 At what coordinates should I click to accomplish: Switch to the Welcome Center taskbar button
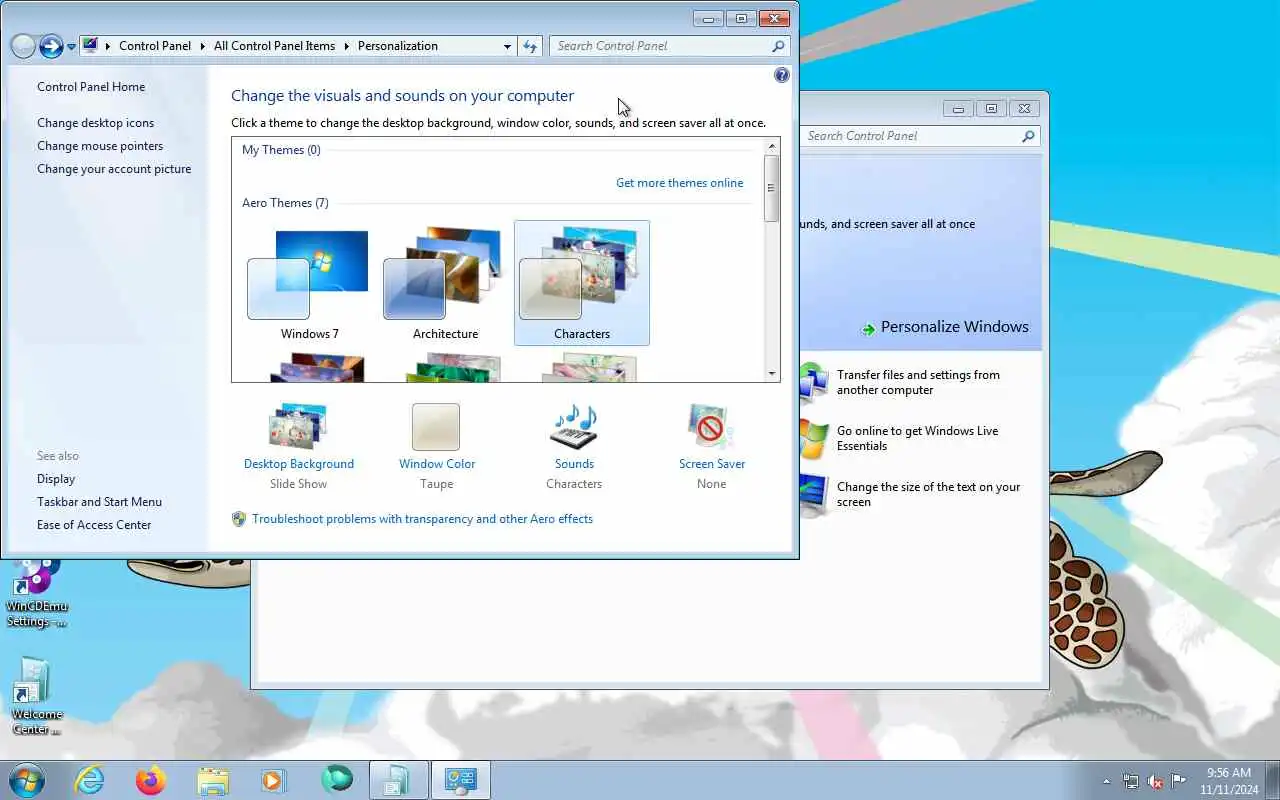click(399, 780)
